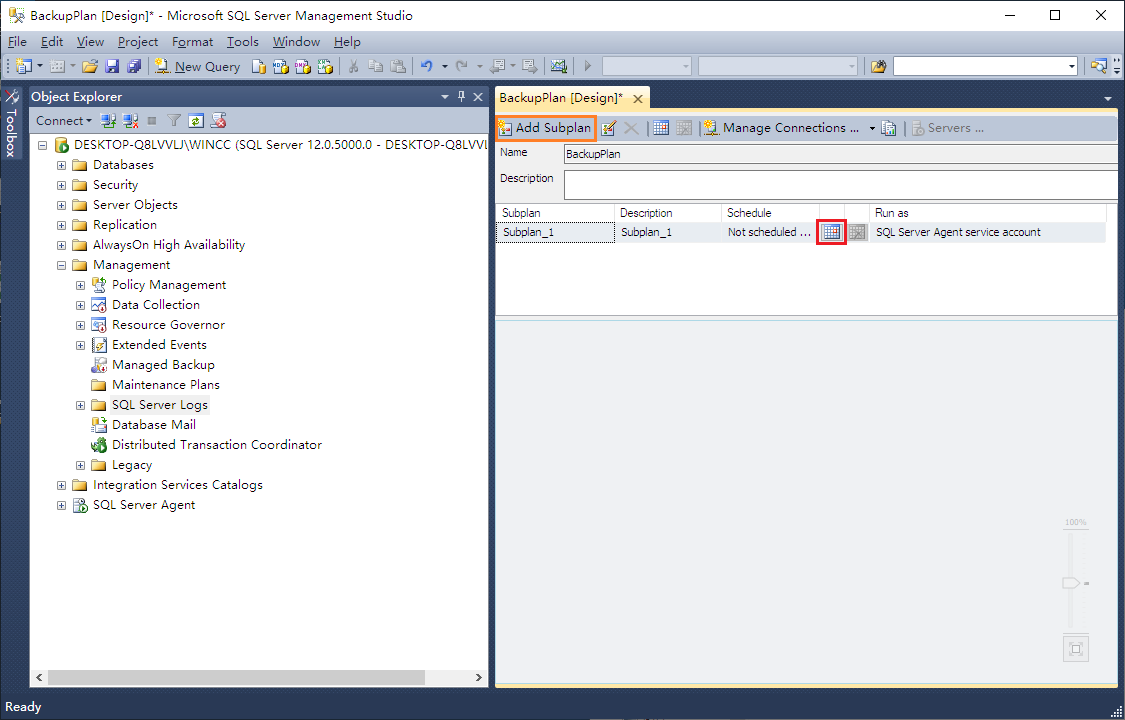The image size is (1125, 720).
Task: Open the Connect dropdown in Object Explorer
Action: pyautogui.click(x=64, y=120)
